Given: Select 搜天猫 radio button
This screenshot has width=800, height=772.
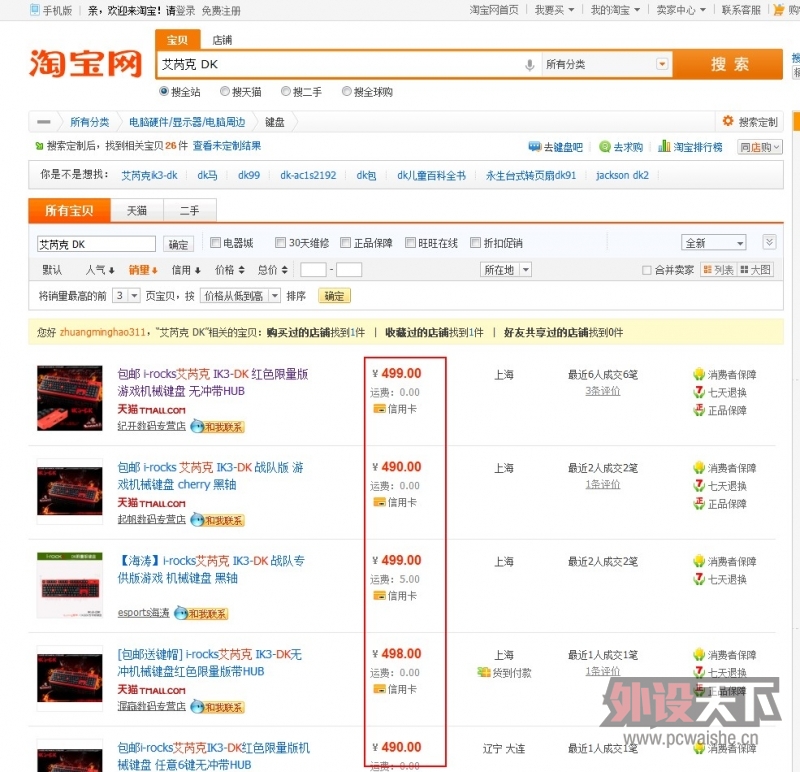Looking at the screenshot, I should [224, 91].
